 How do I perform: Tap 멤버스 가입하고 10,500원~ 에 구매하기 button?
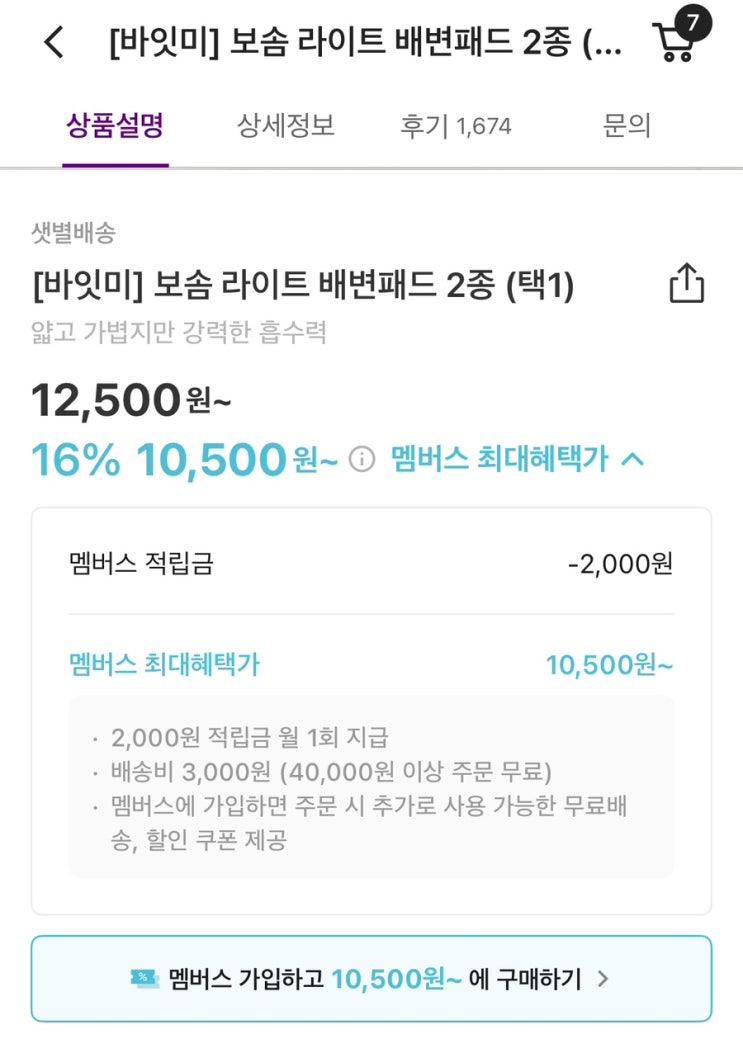pos(371,979)
